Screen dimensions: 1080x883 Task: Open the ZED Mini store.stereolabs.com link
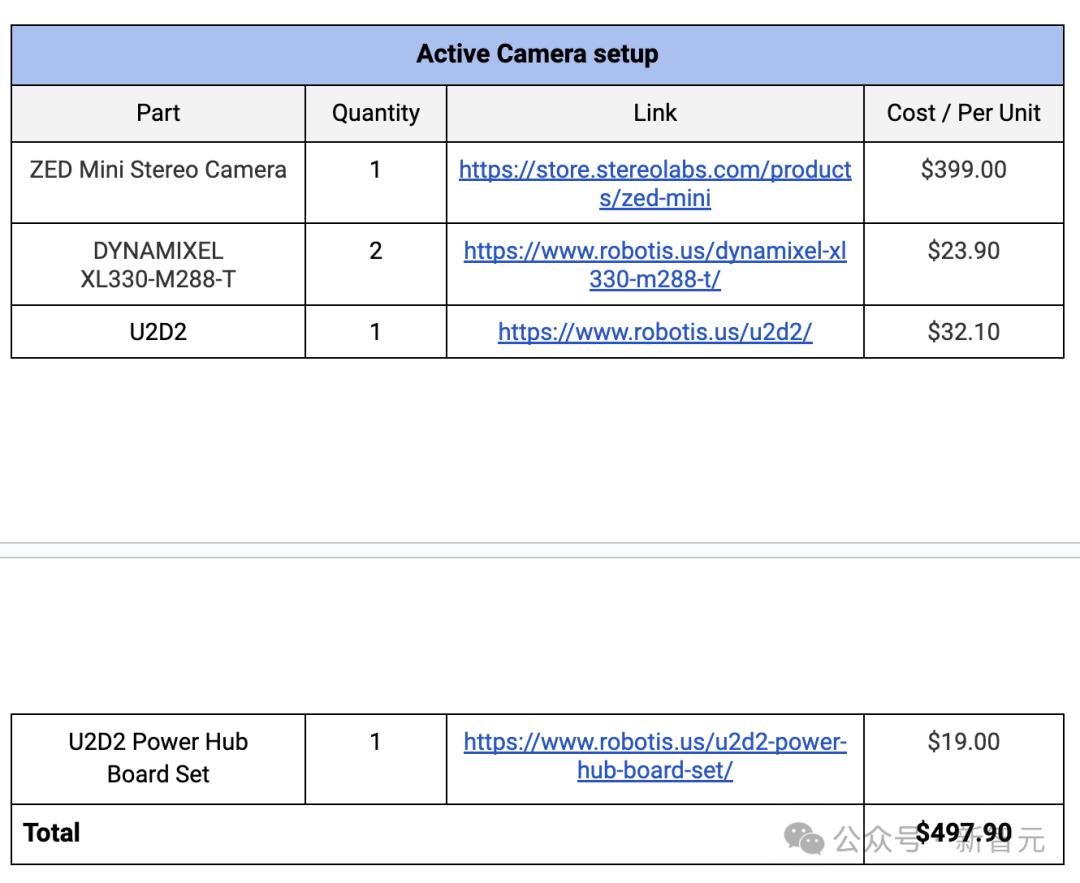tap(654, 183)
